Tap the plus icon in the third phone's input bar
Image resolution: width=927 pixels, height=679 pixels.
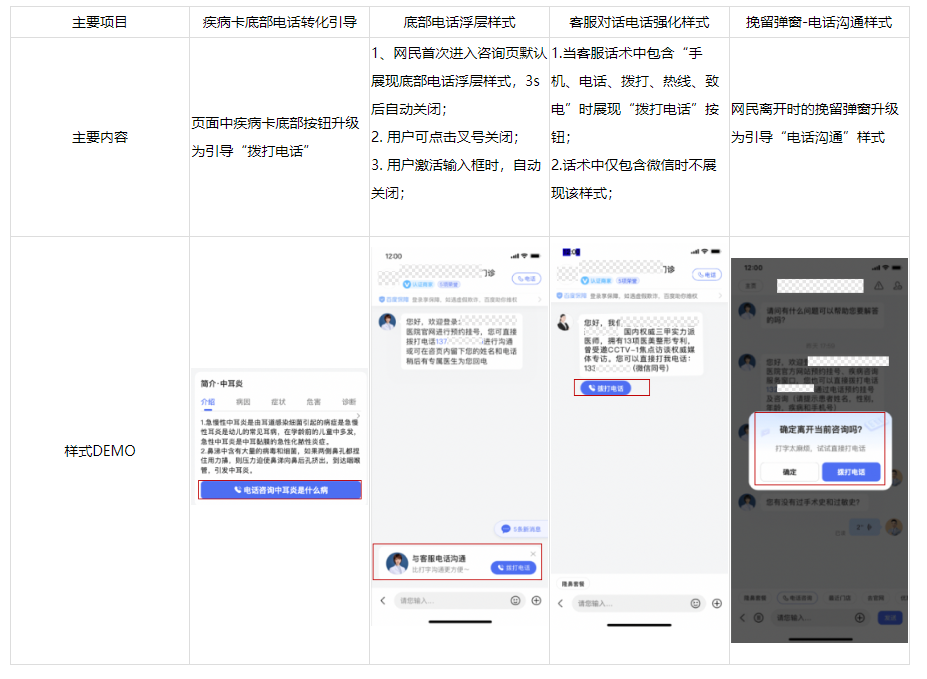click(716, 603)
